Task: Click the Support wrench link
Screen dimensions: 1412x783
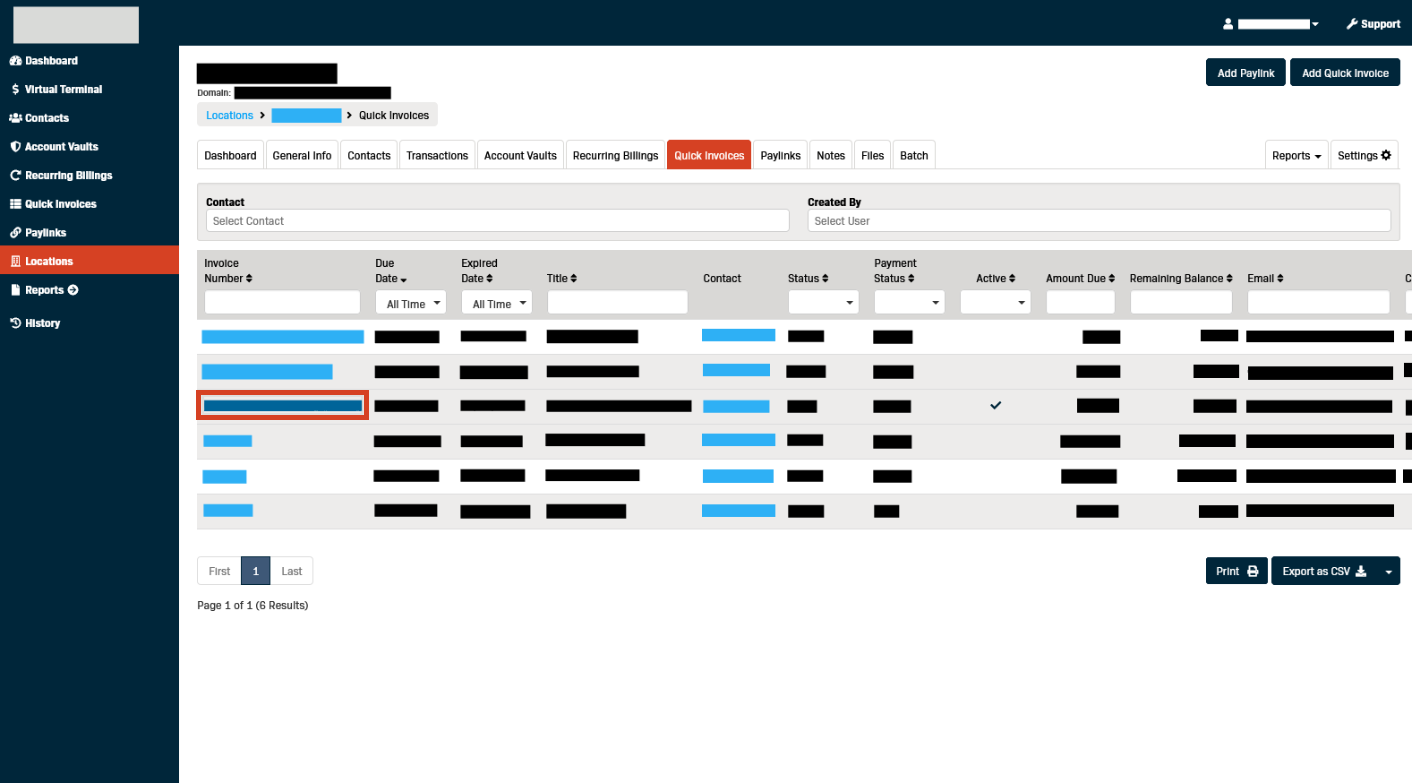Action: click(1373, 24)
